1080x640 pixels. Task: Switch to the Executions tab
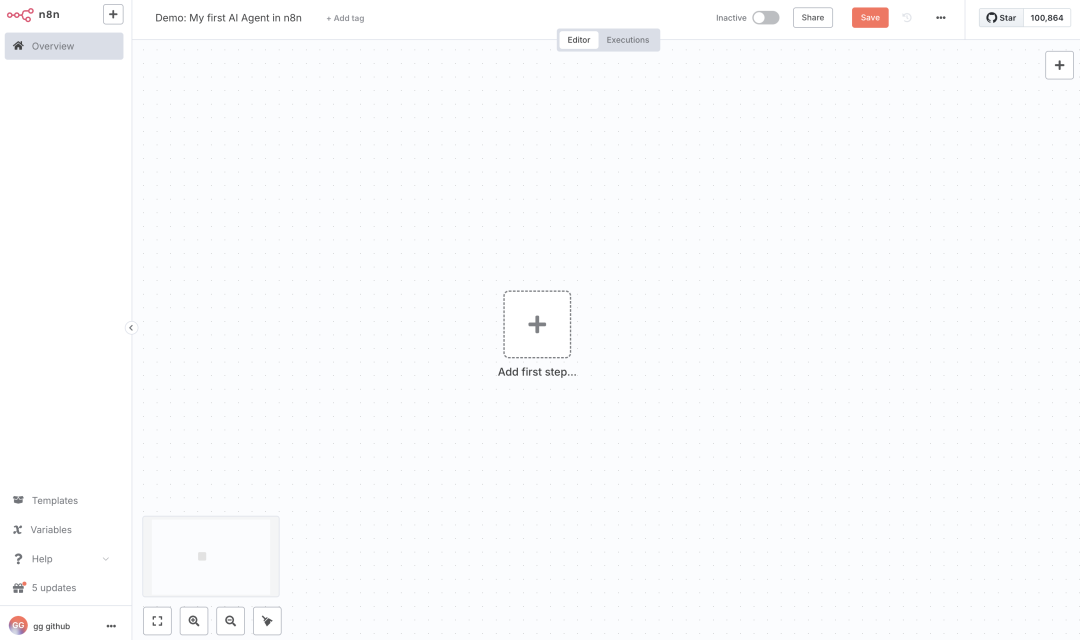(627, 40)
